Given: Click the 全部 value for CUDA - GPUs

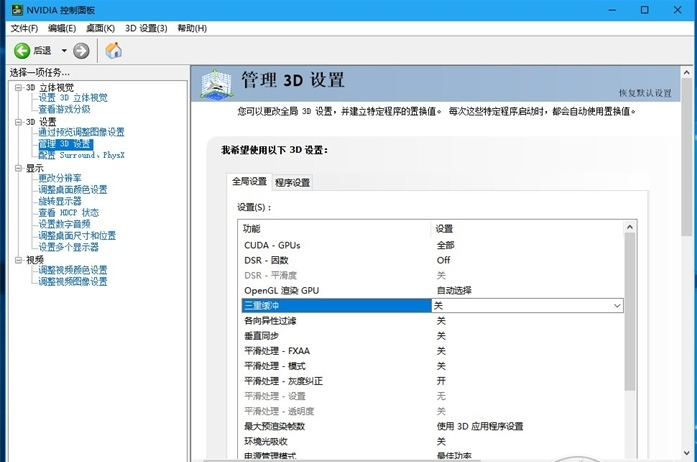Looking at the screenshot, I should (445, 245).
